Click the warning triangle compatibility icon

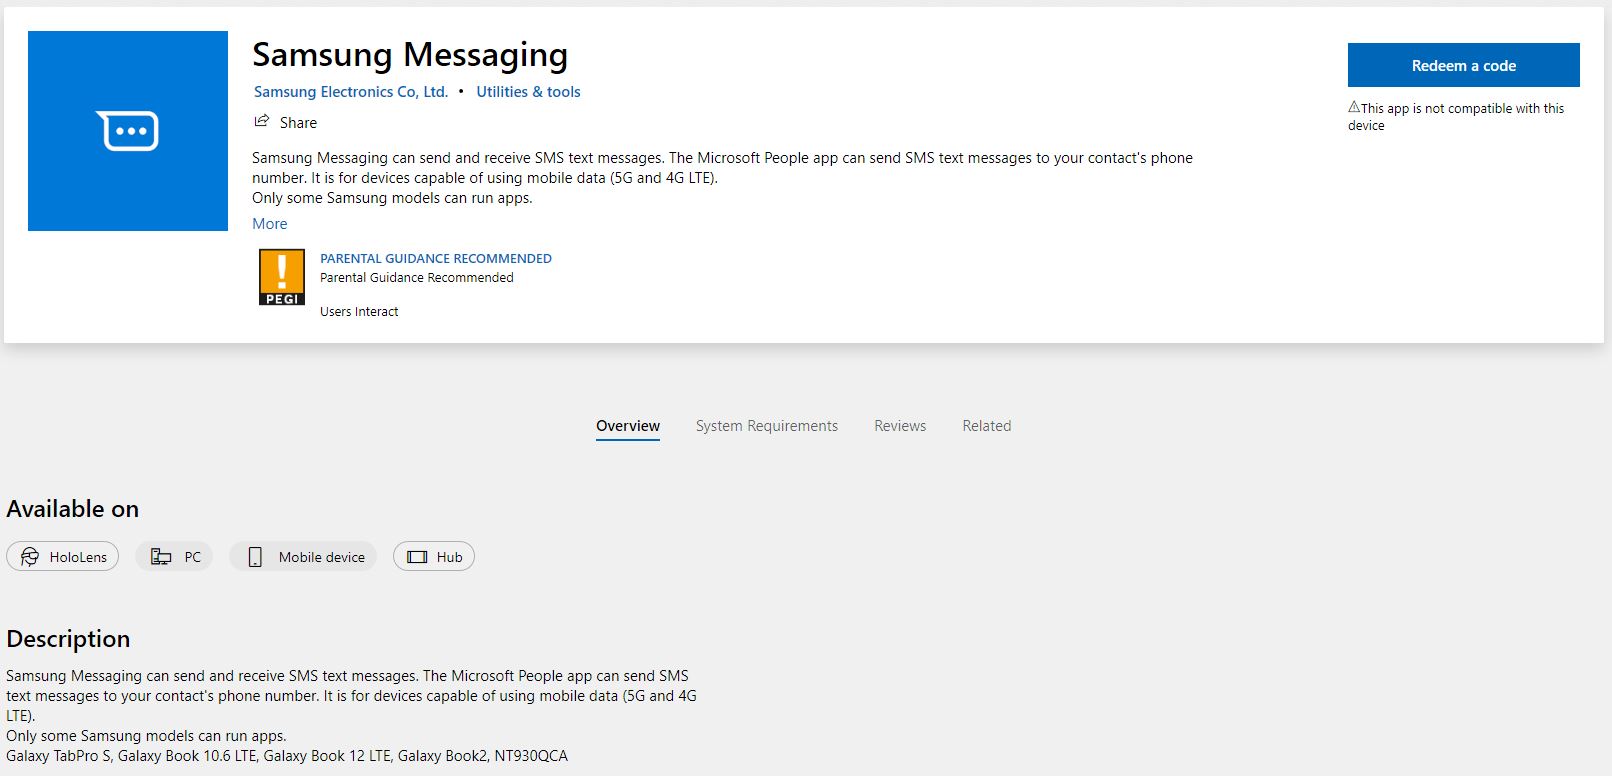(1354, 107)
